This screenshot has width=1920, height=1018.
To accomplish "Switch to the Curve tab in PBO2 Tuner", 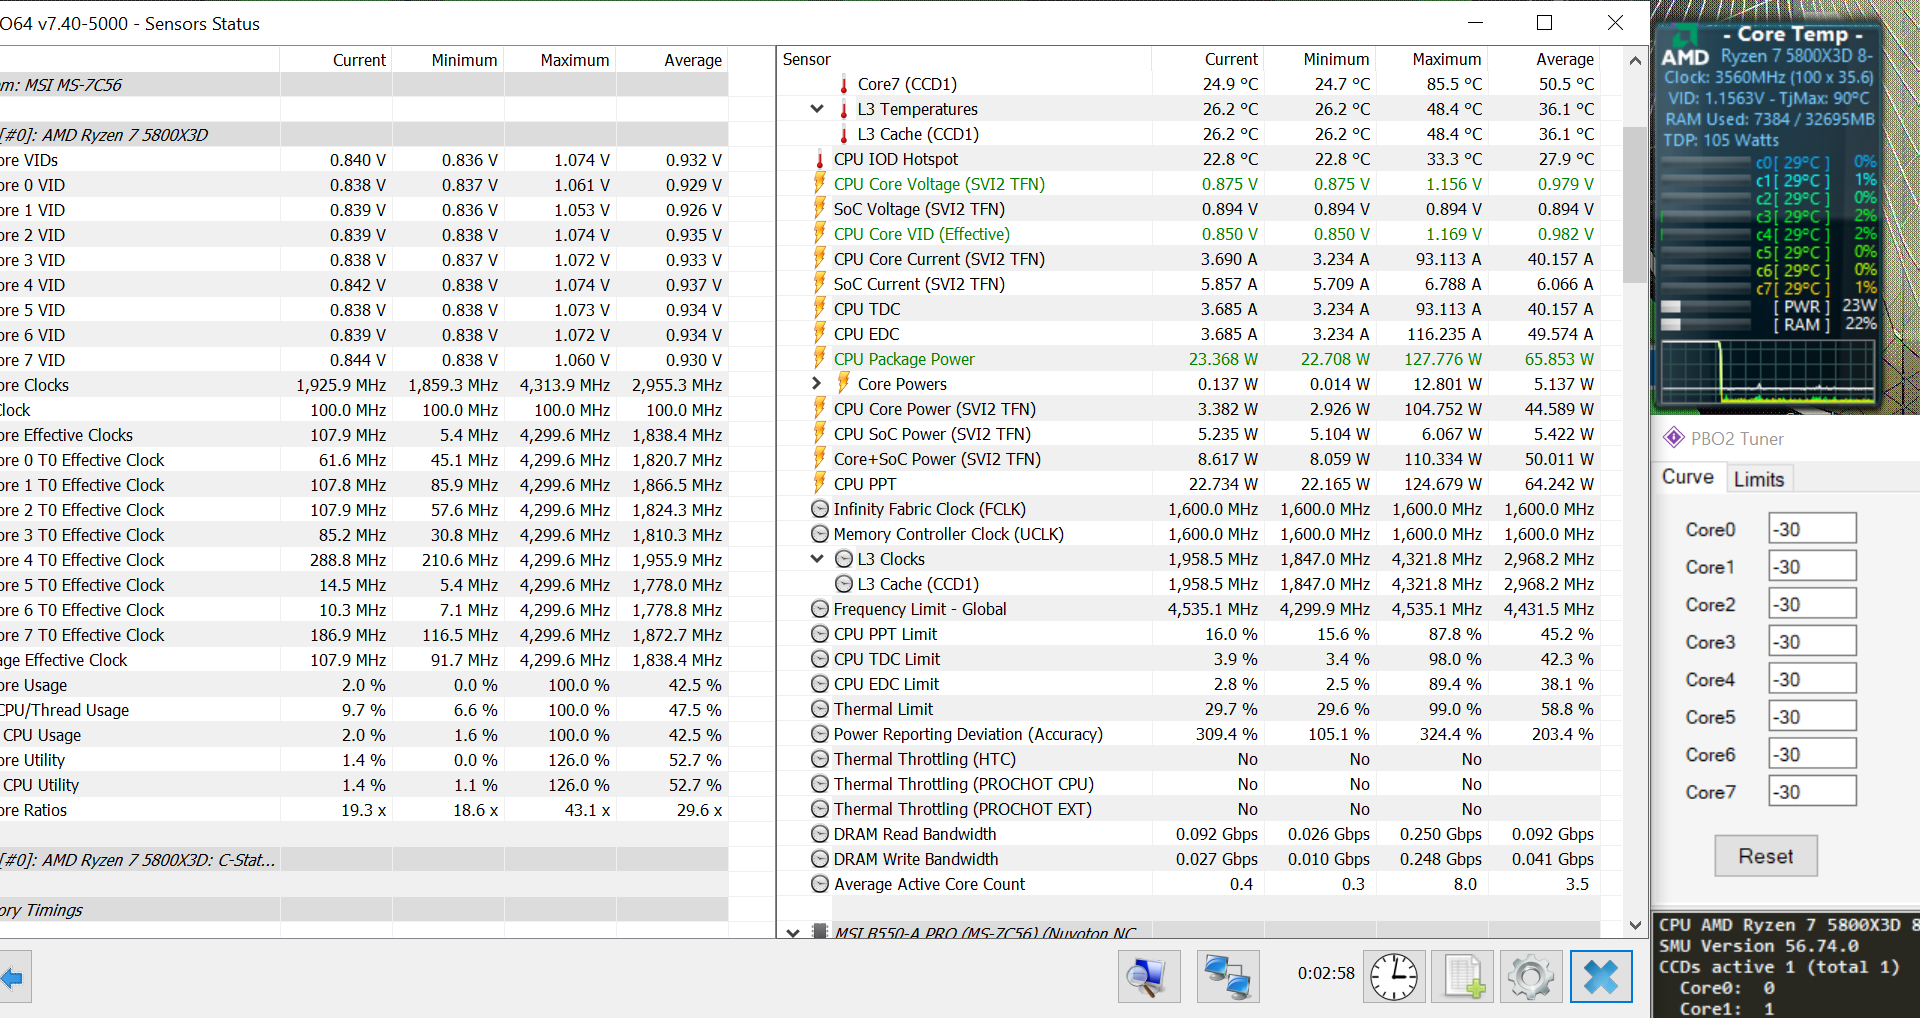I will (x=1688, y=477).
